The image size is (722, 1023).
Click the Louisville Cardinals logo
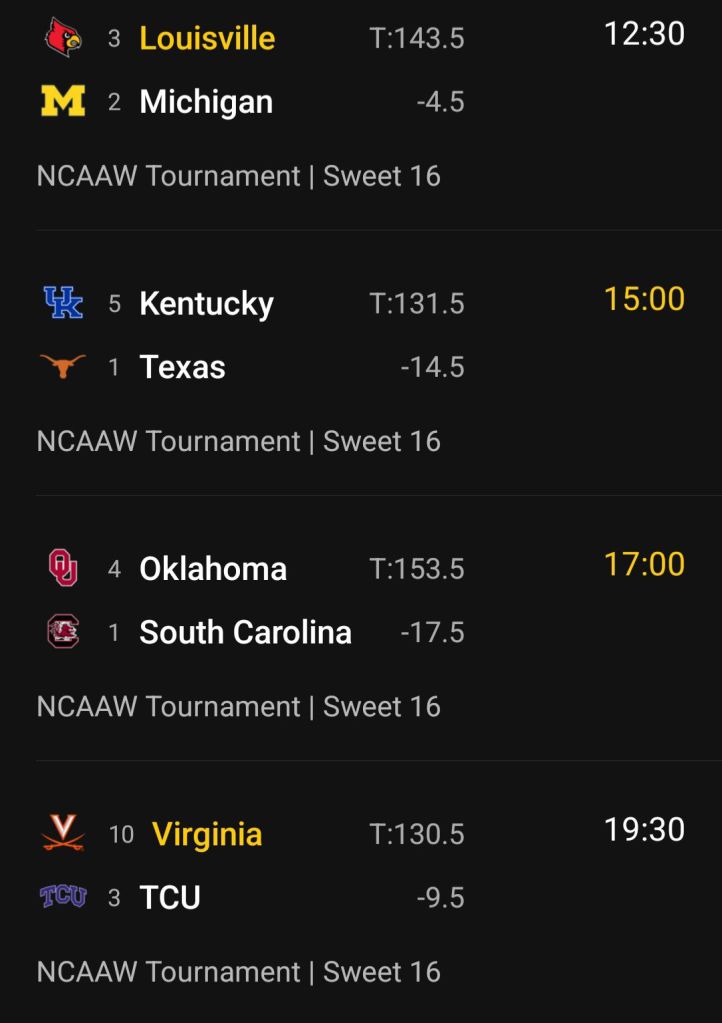coord(63,38)
